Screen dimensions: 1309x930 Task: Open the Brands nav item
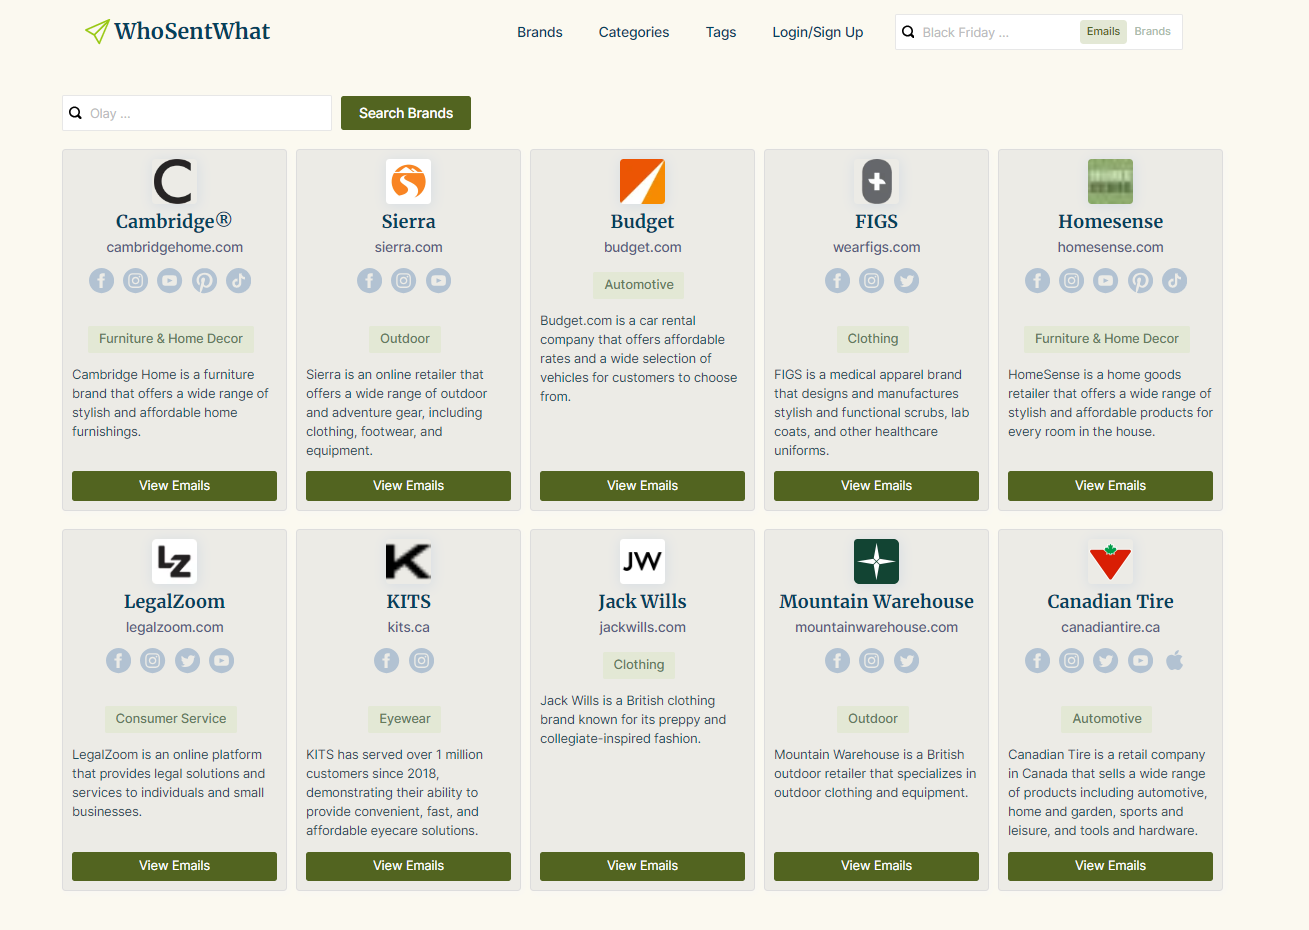[540, 32]
